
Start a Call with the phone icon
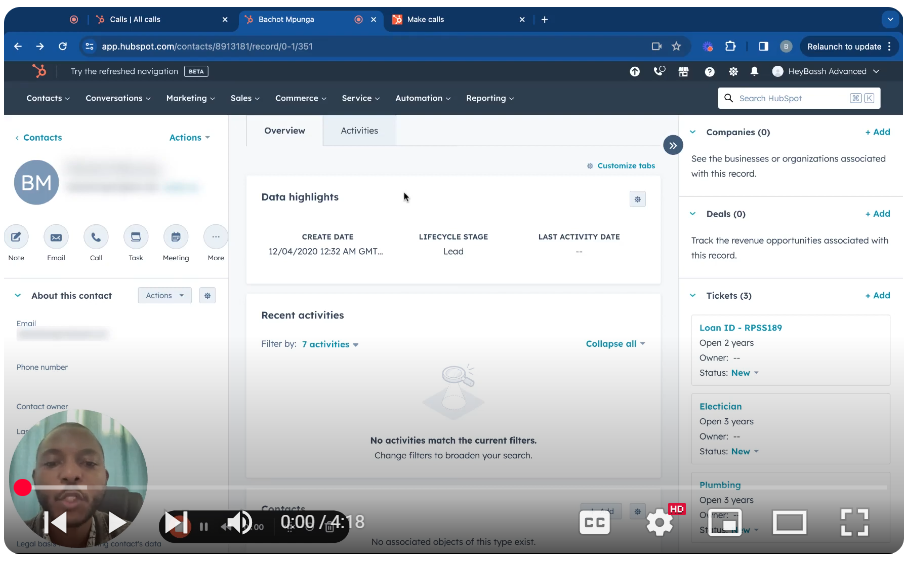(x=96, y=237)
